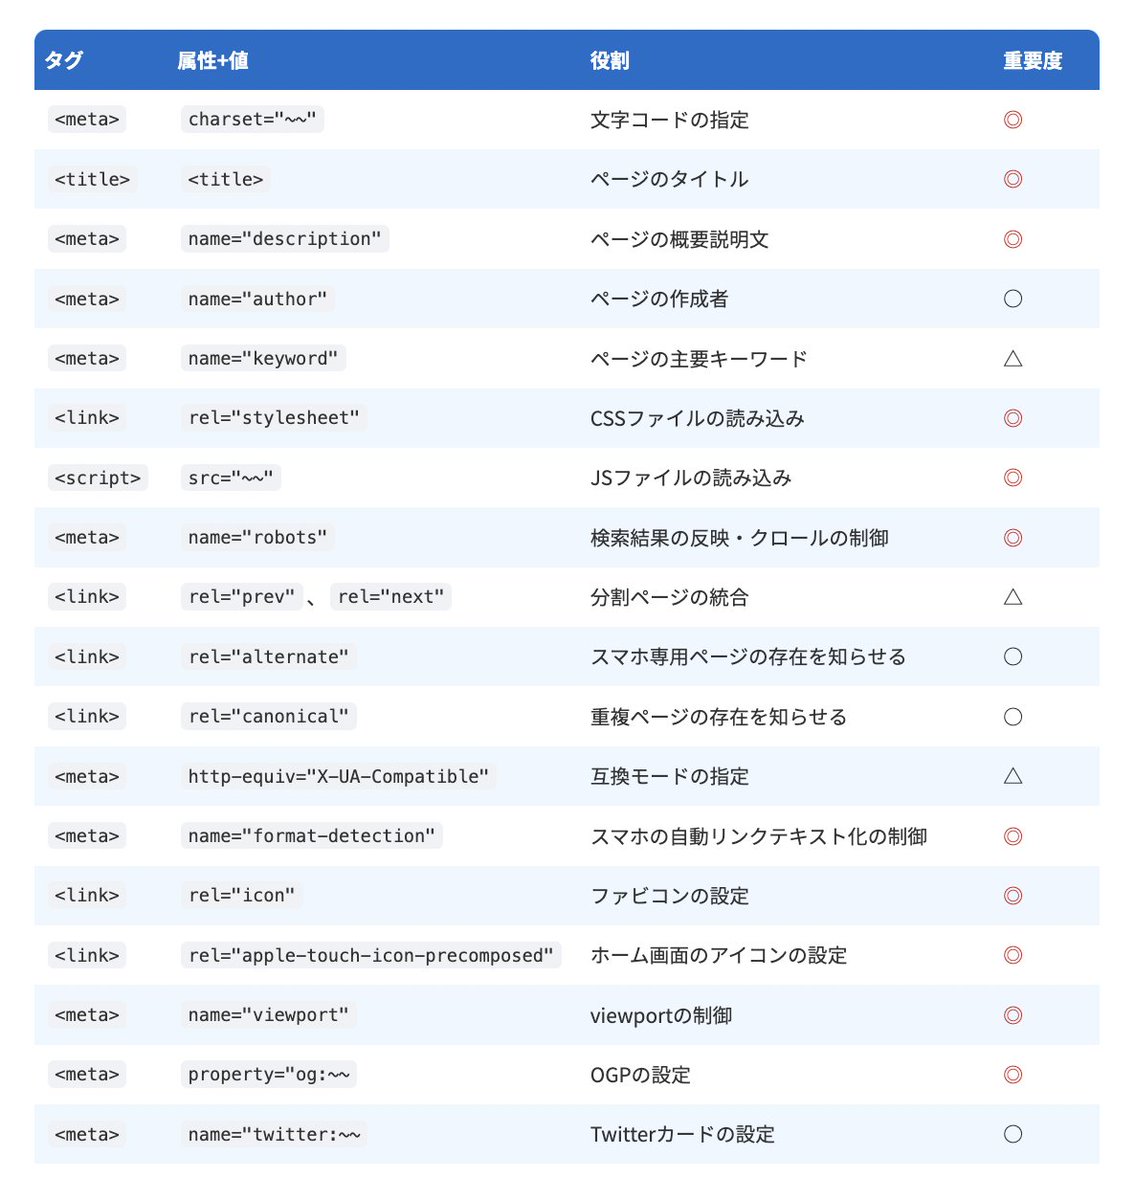This screenshot has height=1200, width=1135.
Task: Select name="robots" code cell
Action: point(258,537)
